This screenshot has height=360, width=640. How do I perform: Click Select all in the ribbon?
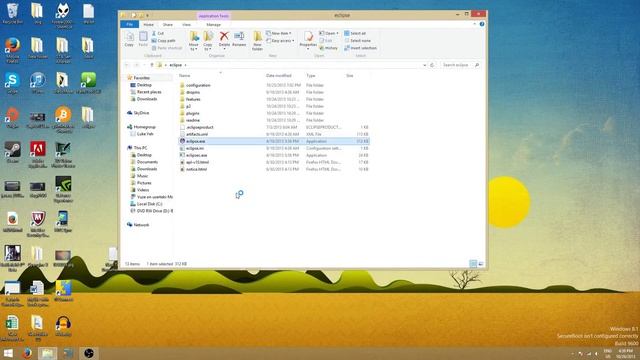tap(355, 33)
